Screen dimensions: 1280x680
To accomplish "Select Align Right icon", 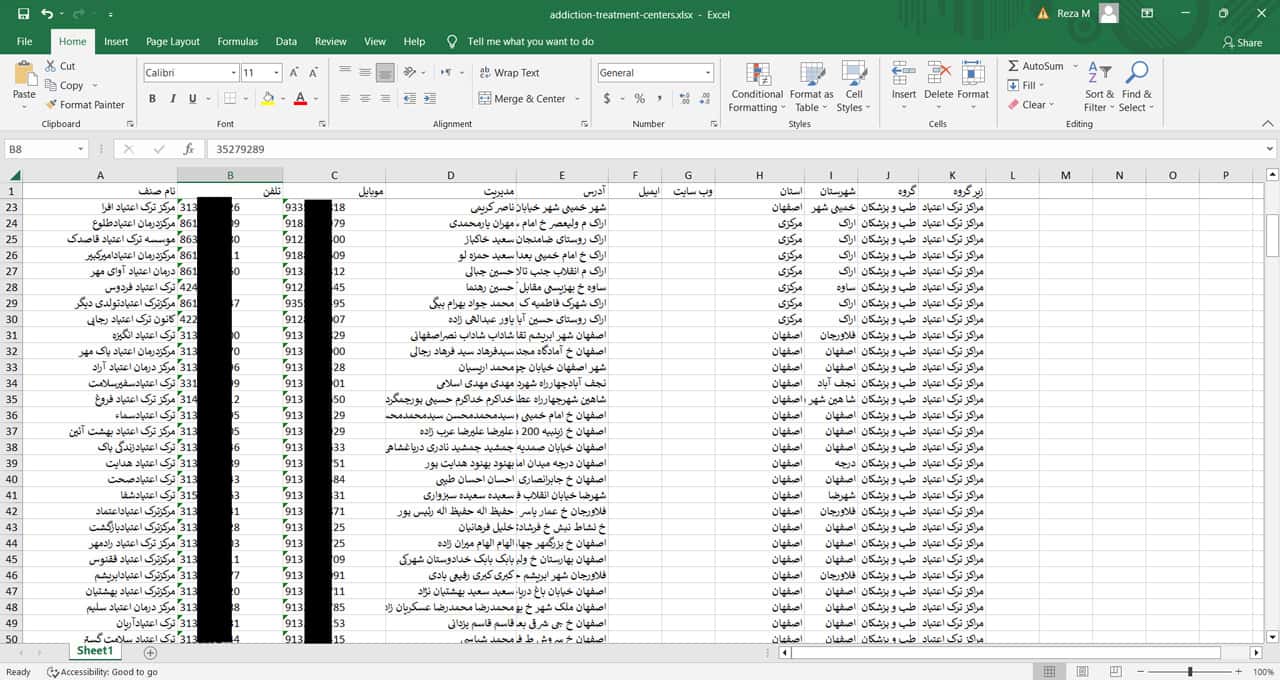I will pyautogui.click(x=386, y=99).
